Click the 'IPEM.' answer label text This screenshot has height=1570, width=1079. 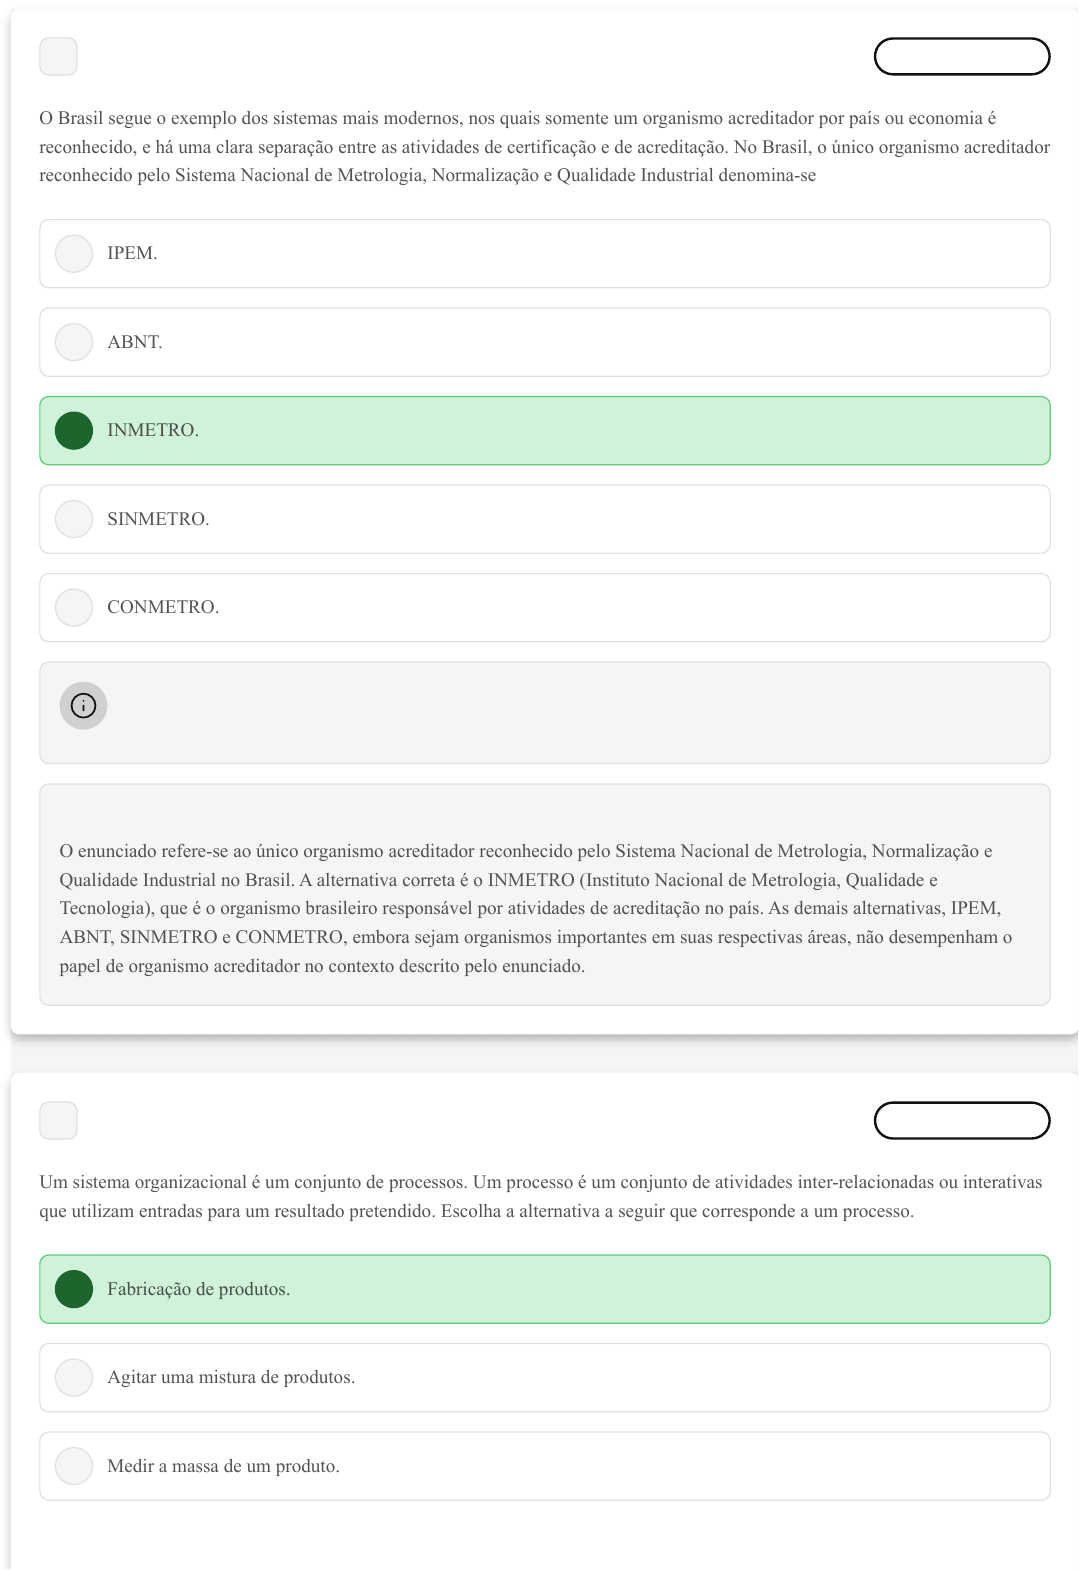(132, 254)
